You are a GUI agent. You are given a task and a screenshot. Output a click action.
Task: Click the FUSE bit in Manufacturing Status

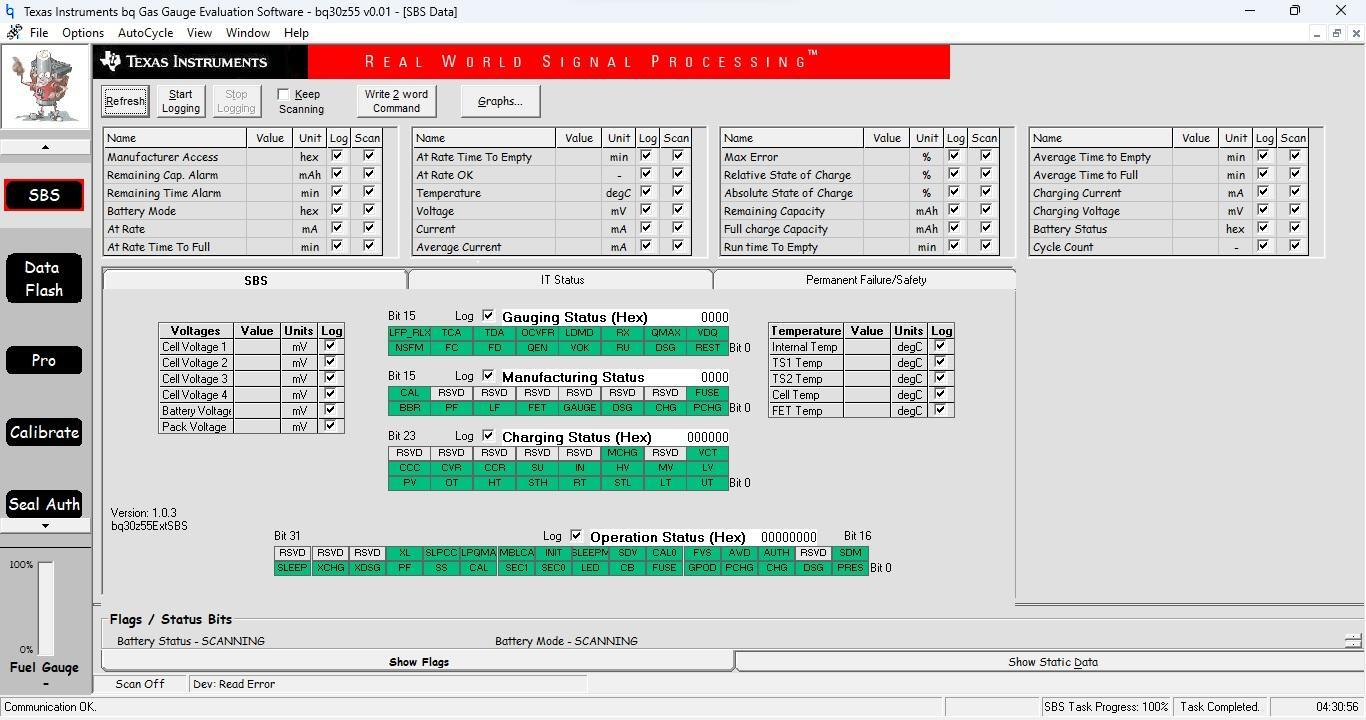point(707,393)
